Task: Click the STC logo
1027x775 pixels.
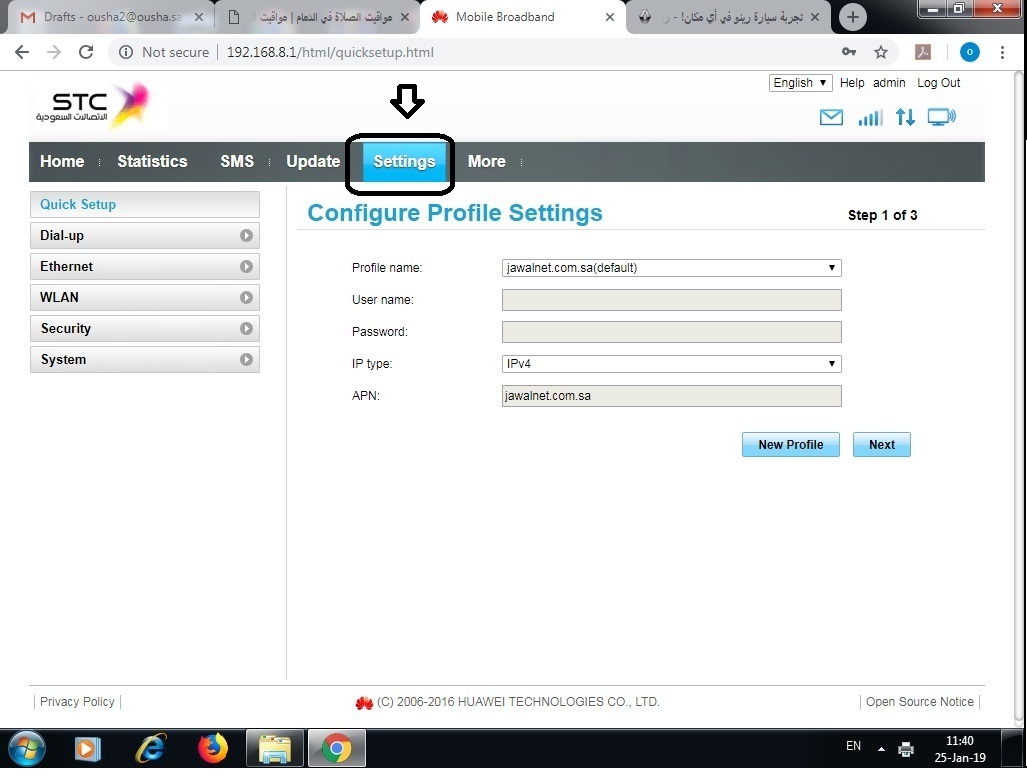Action: (x=92, y=107)
